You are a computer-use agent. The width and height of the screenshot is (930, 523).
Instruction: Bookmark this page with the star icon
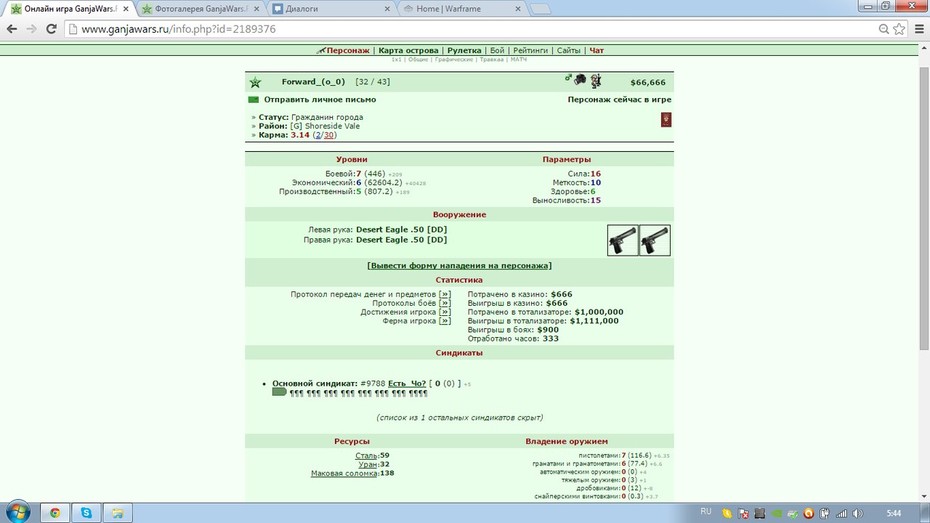coord(899,29)
